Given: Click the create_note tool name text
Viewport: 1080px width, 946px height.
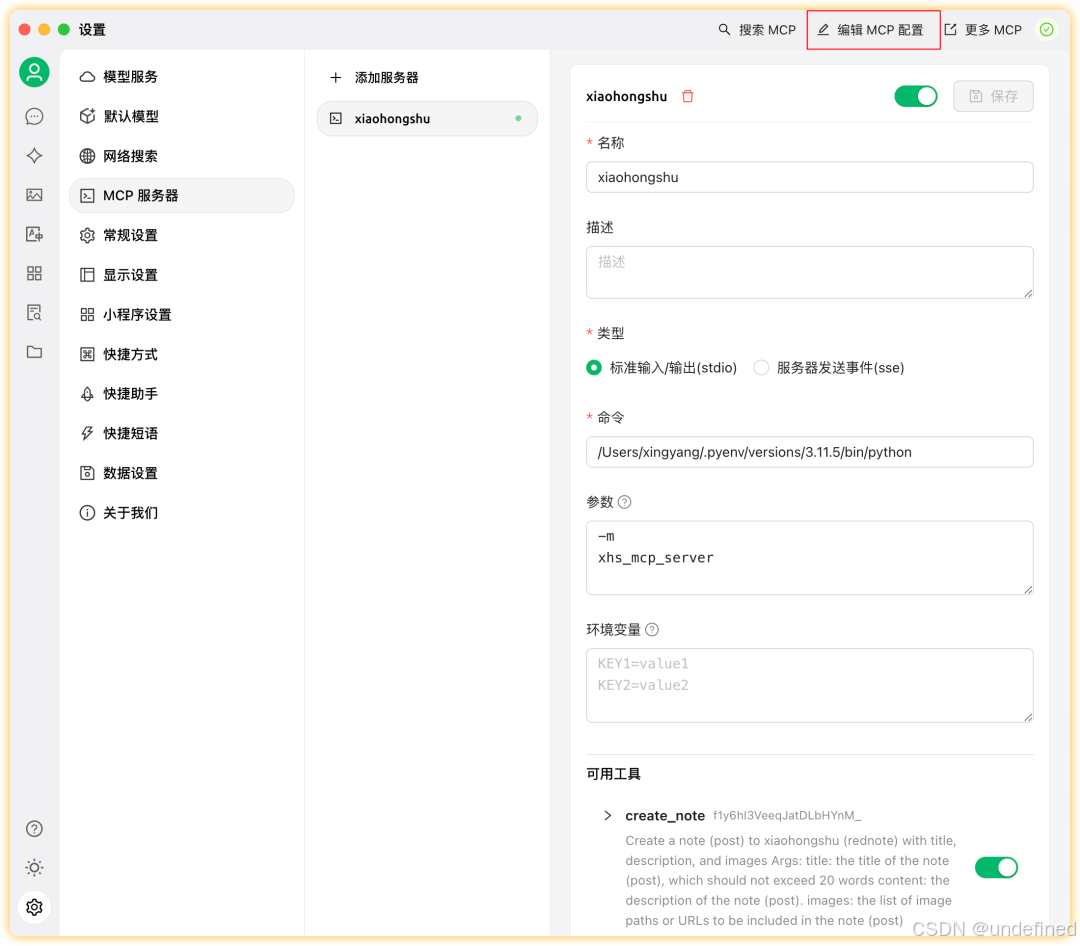Looking at the screenshot, I should click(665, 816).
